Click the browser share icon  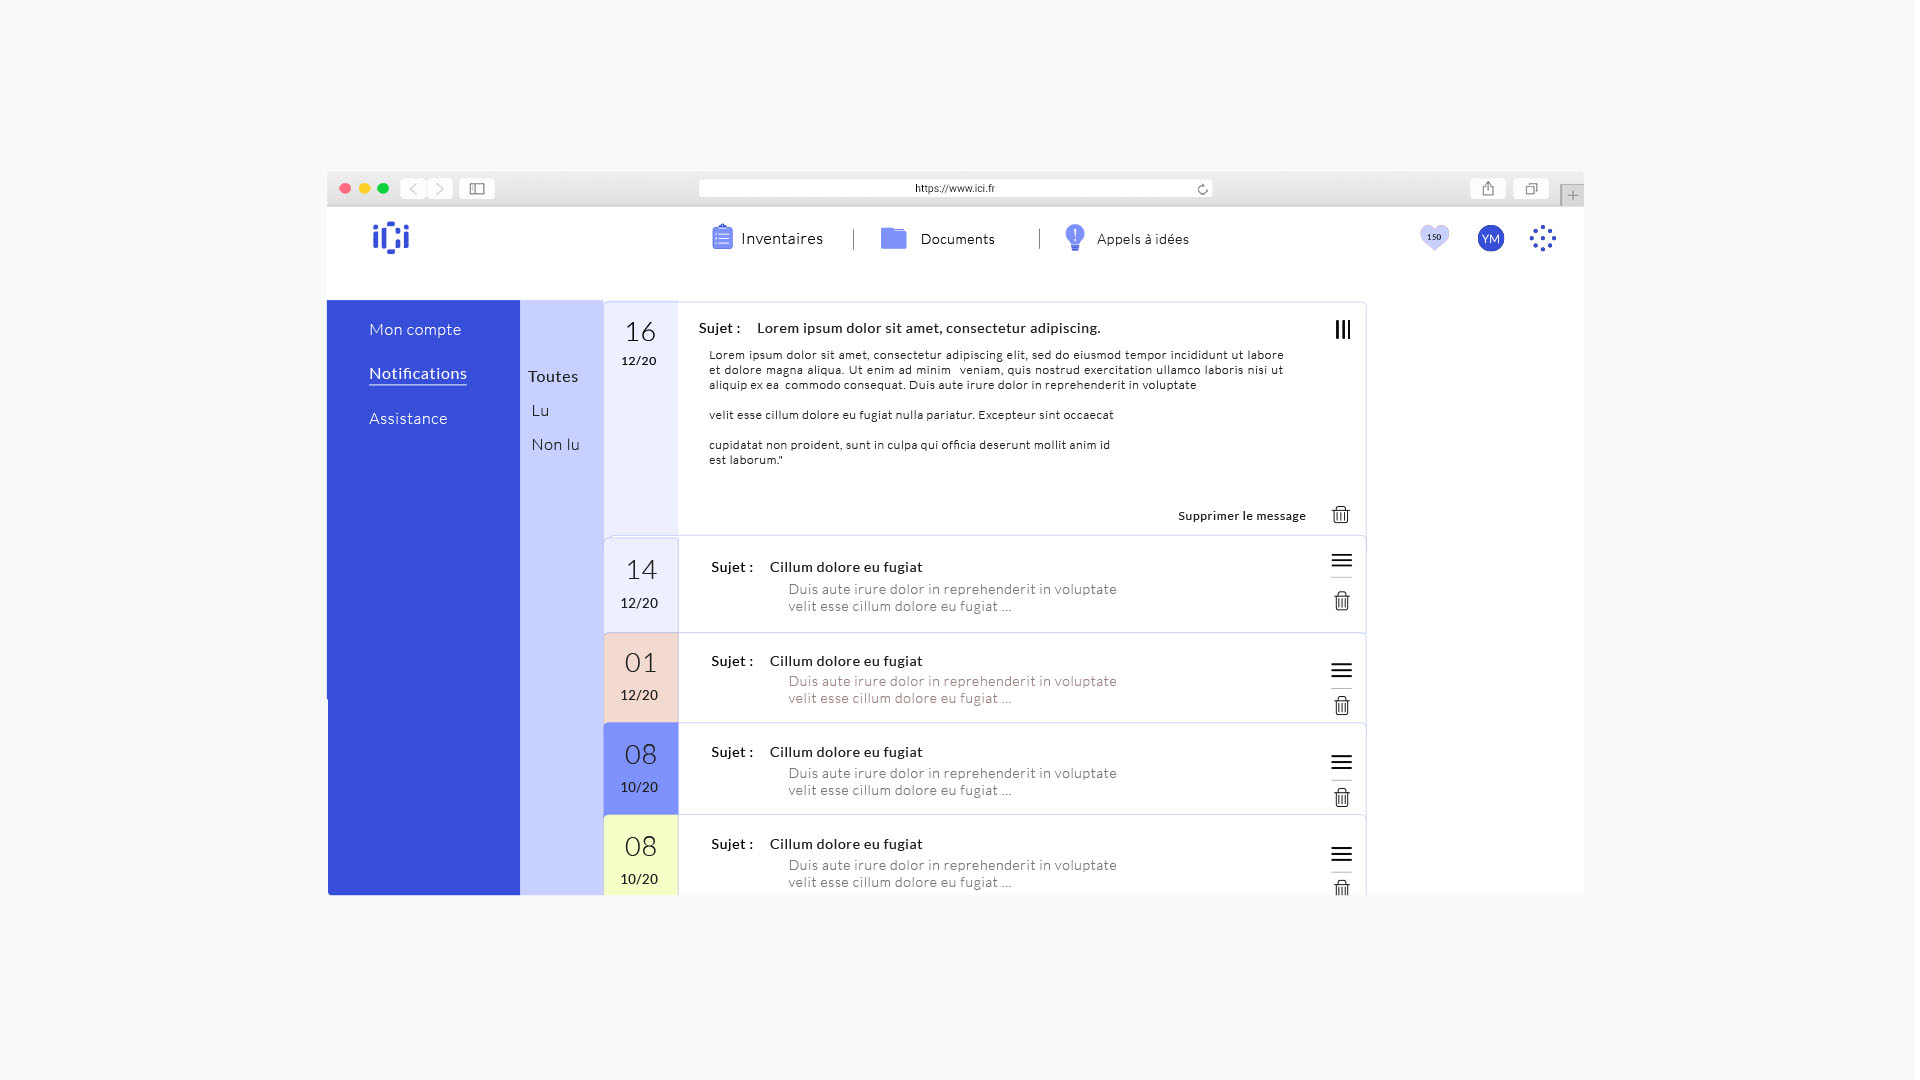tap(1488, 188)
